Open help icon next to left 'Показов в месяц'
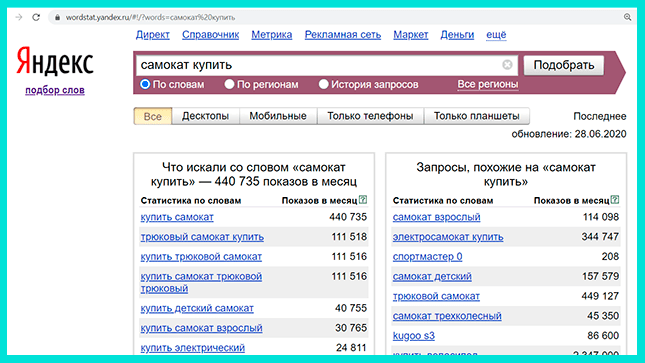 363,200
